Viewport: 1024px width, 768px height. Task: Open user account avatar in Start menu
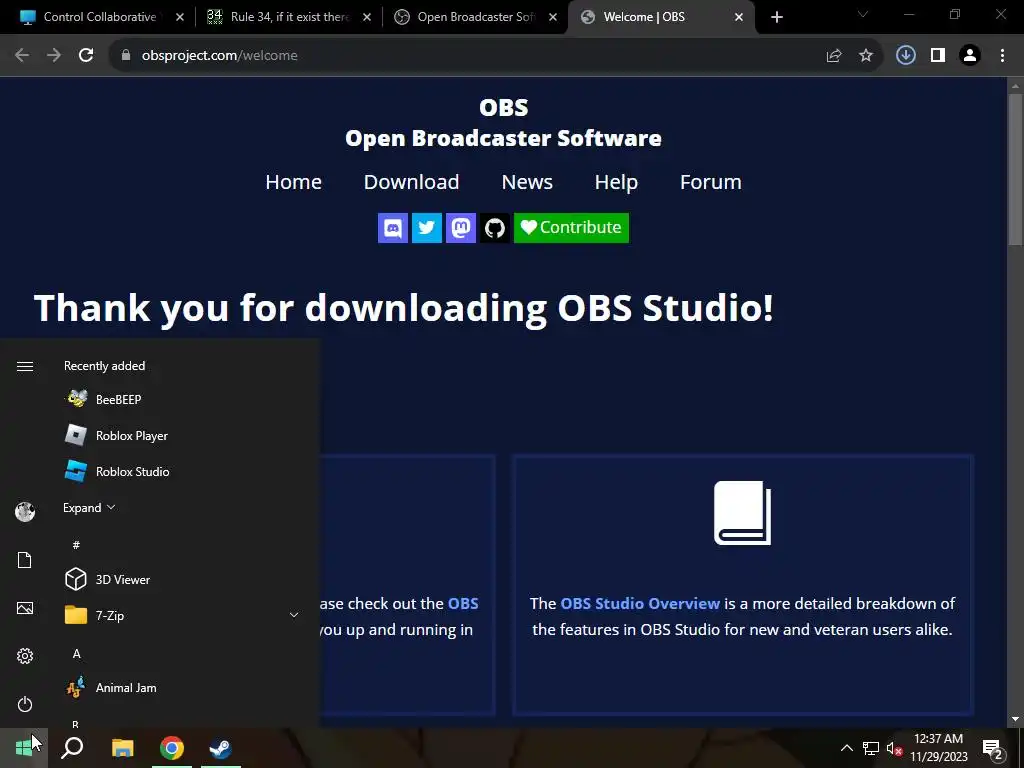(25, 512)
